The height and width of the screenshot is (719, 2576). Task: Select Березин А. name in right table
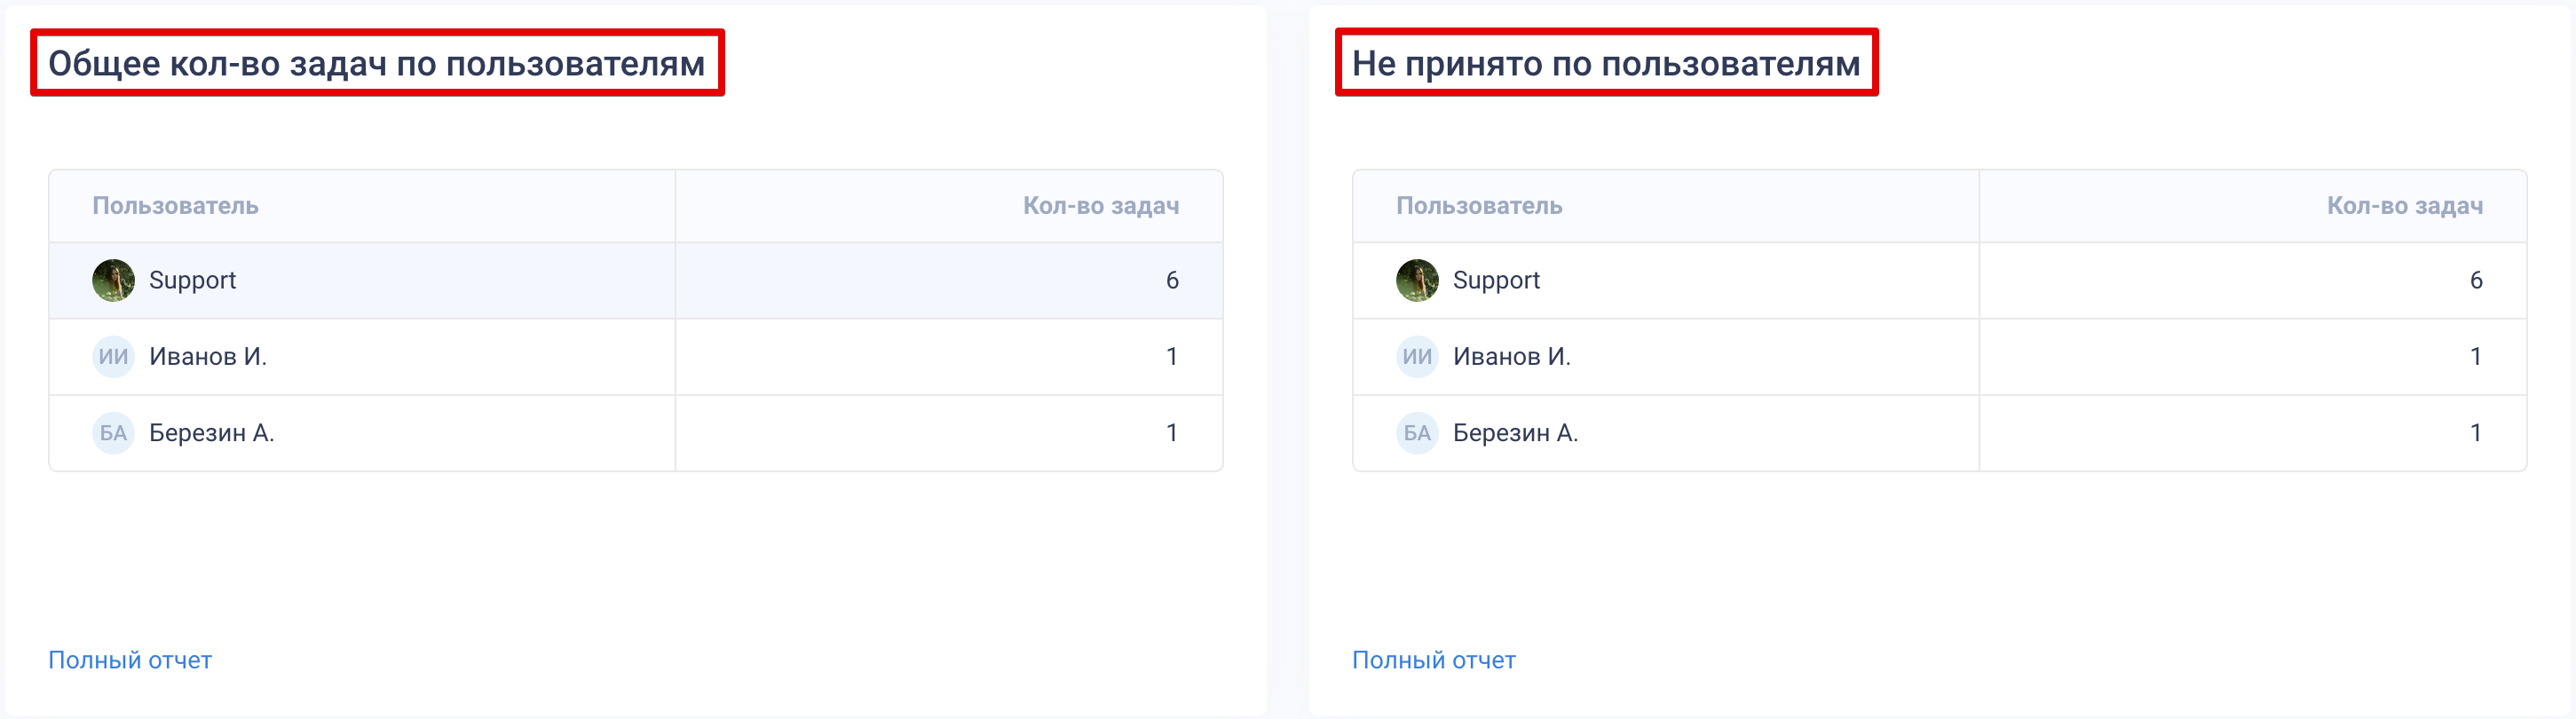(x=1515, y=433)
